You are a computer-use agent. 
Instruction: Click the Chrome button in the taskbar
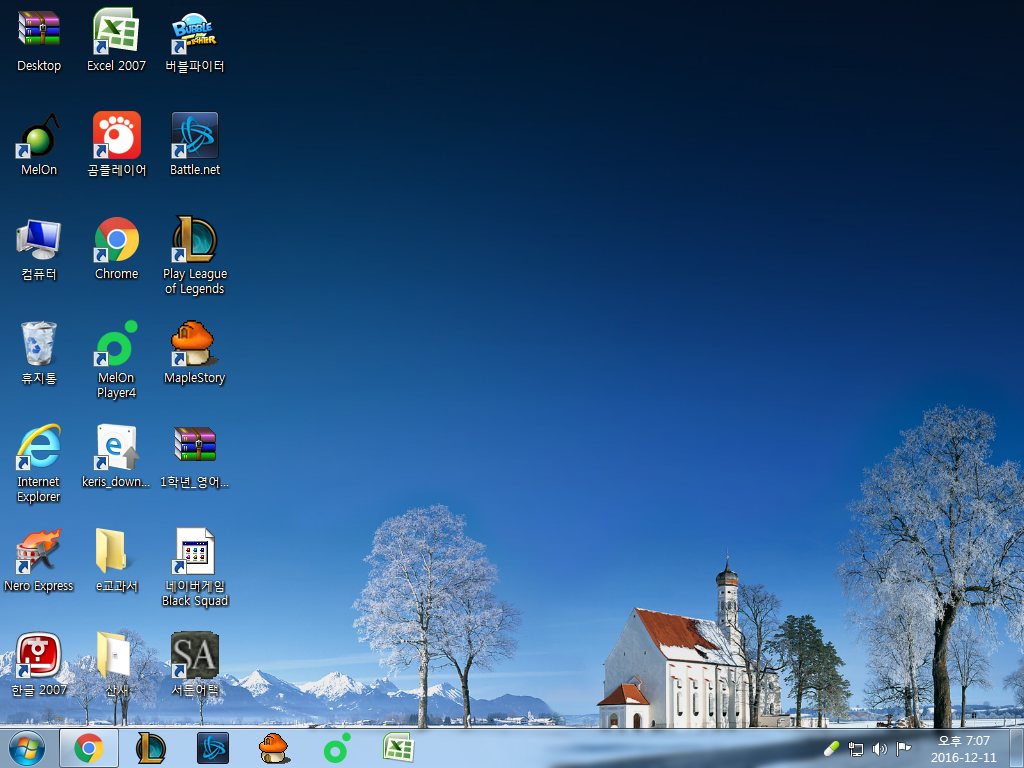[x=89, y=747]
